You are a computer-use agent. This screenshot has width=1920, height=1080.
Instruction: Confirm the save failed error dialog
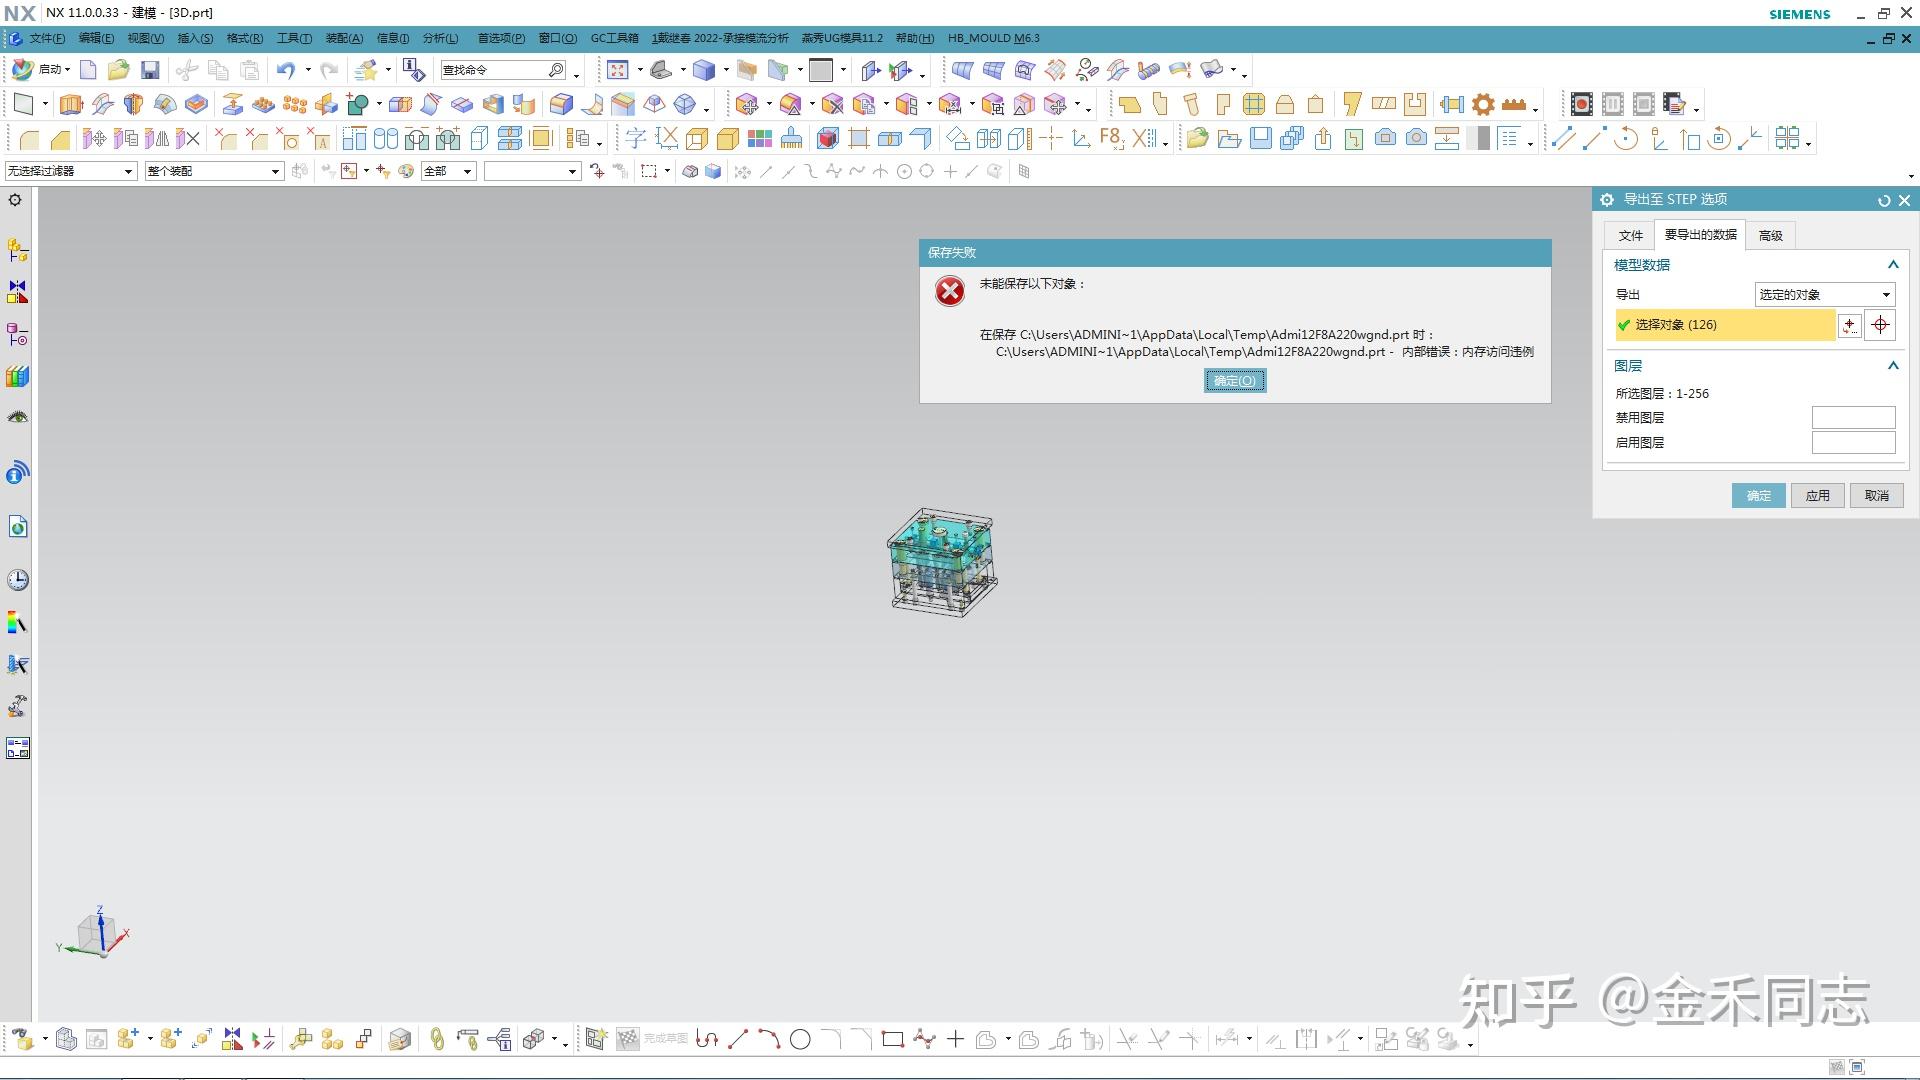pyautogui.click(x=1234, y=381)
